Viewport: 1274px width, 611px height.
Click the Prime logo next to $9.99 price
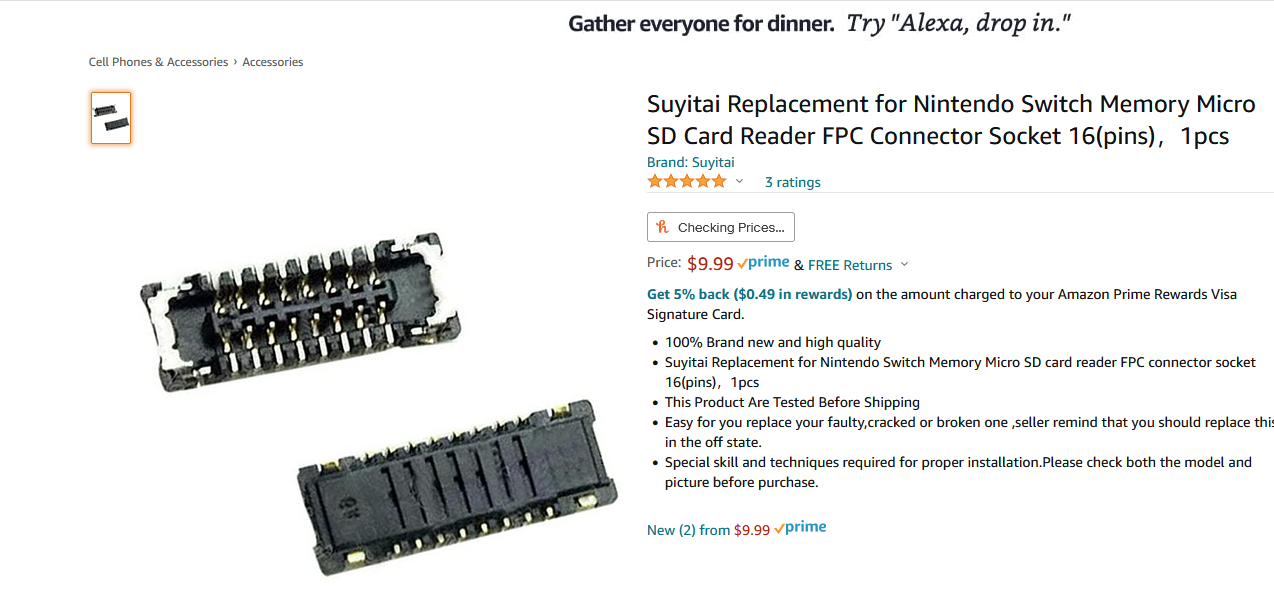pos(763,263)
